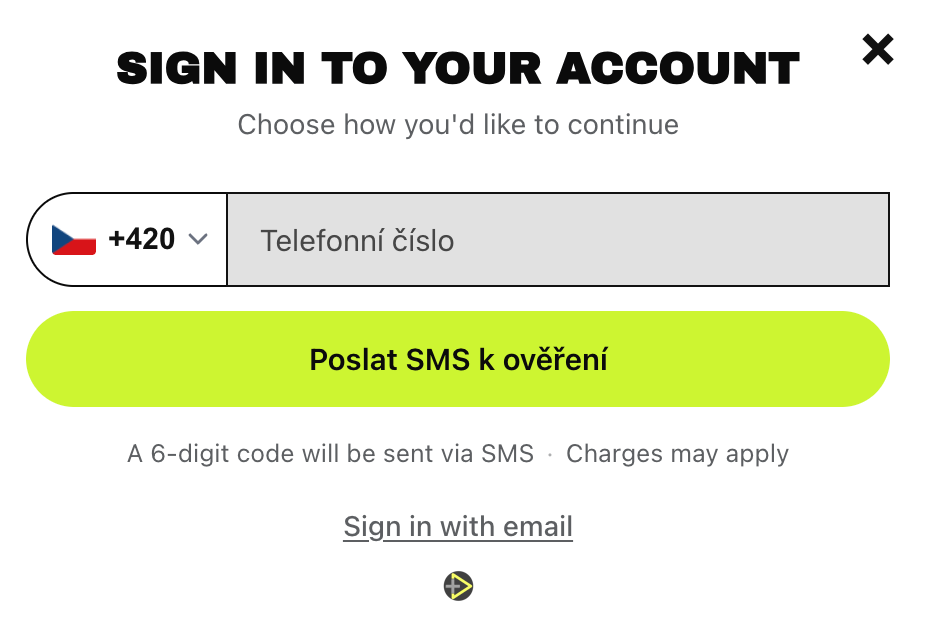This screenshot has width=926, height=628.
Task: Open the +420 country code selector
Action: pyautogui.click(x=128, y=239)
